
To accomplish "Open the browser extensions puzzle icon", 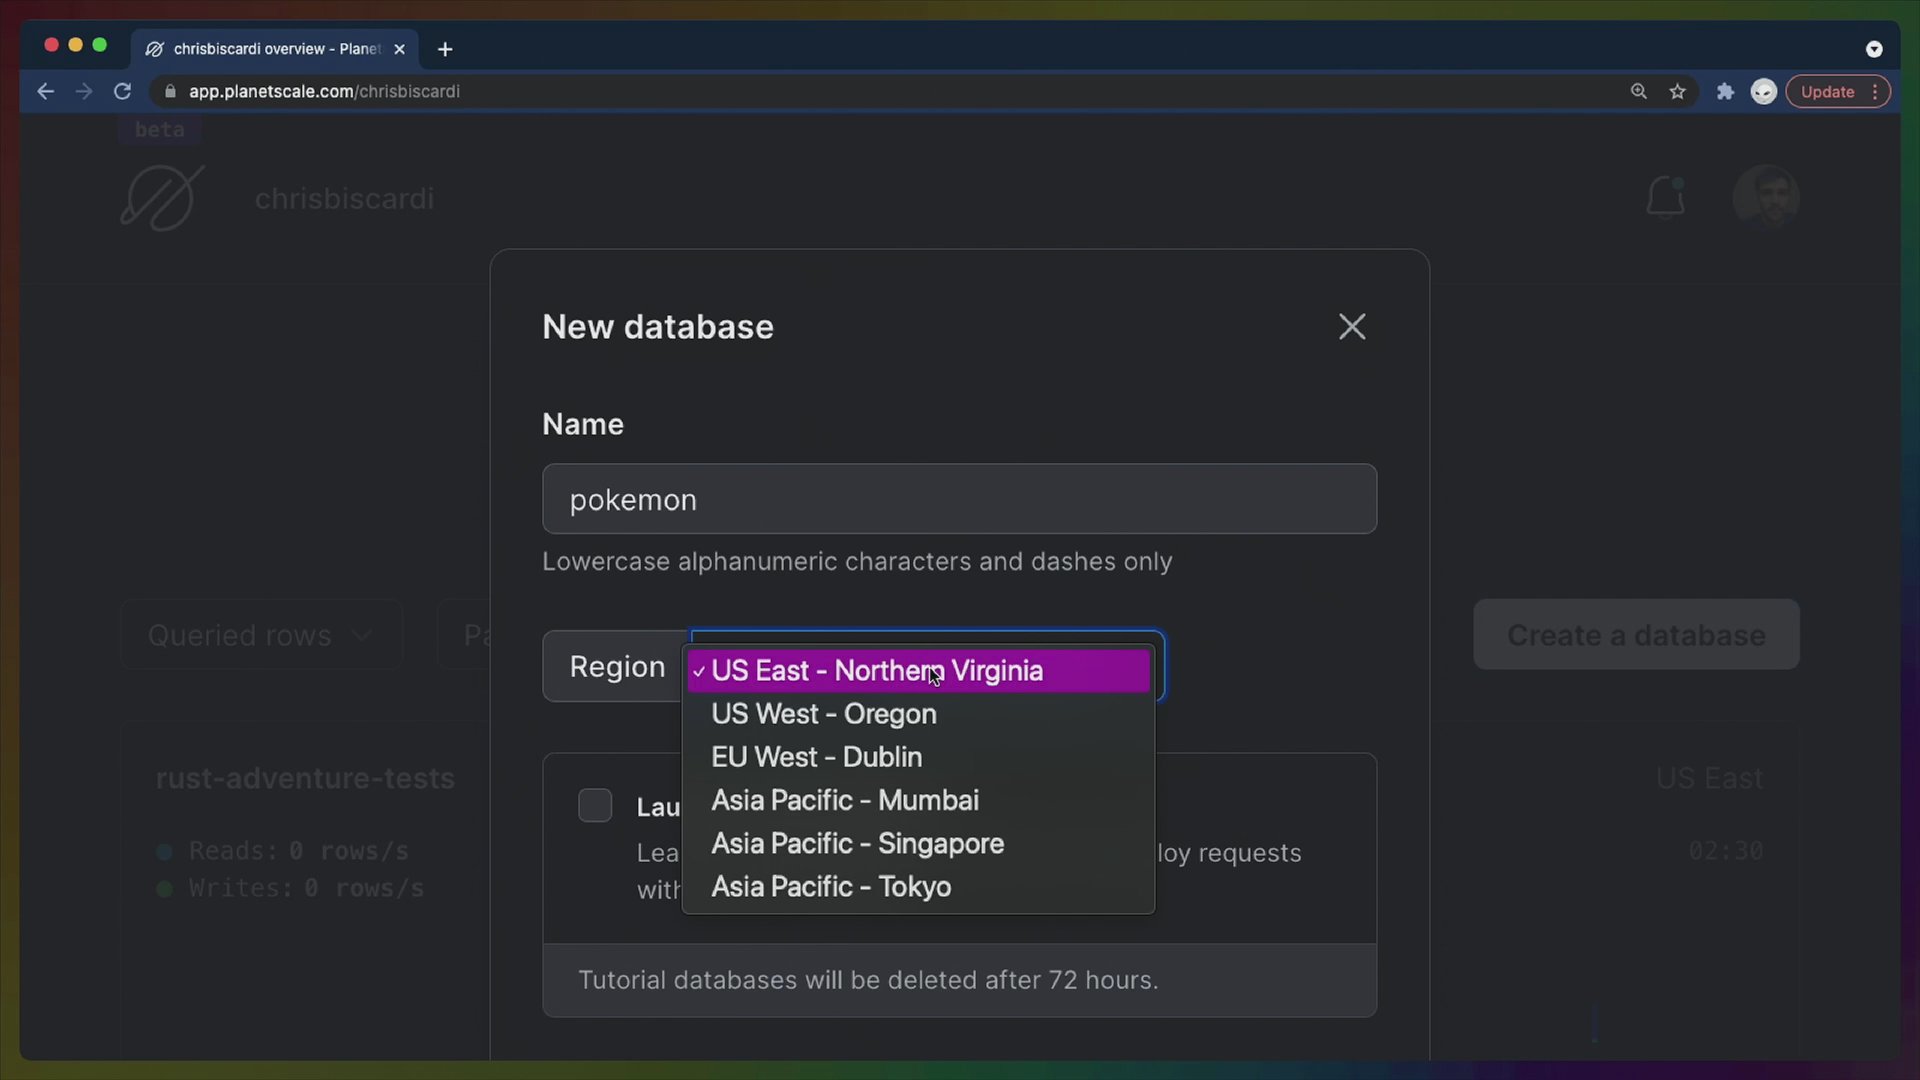I will (x=1725, y=91).
